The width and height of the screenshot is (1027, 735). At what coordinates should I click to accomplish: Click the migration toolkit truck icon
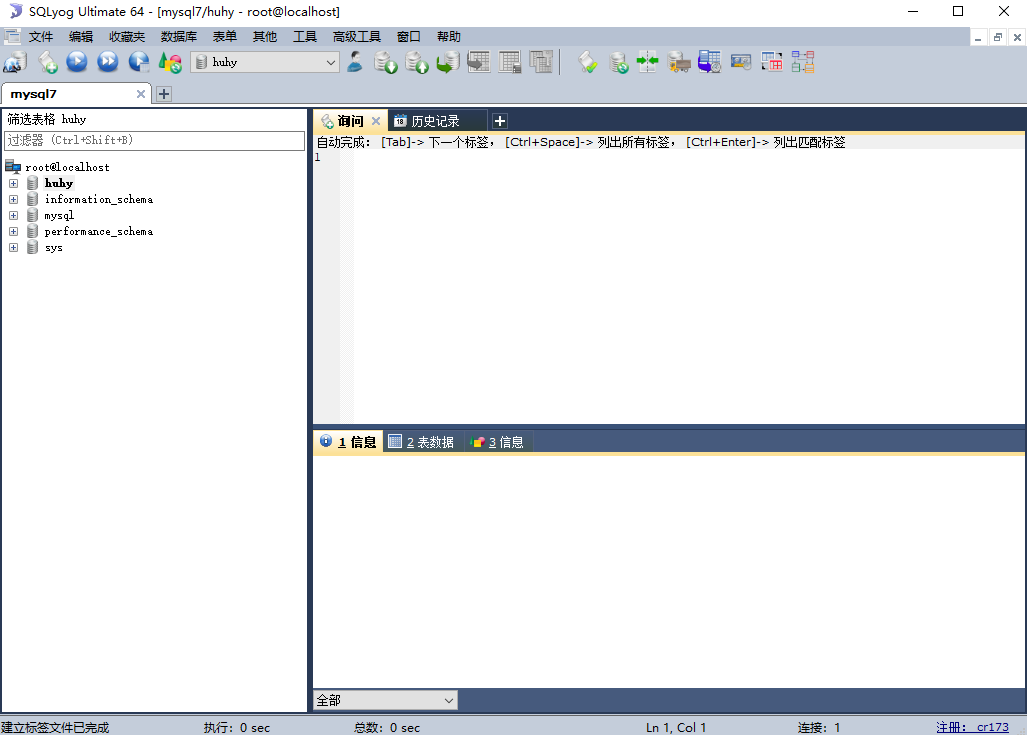point(679,62)
